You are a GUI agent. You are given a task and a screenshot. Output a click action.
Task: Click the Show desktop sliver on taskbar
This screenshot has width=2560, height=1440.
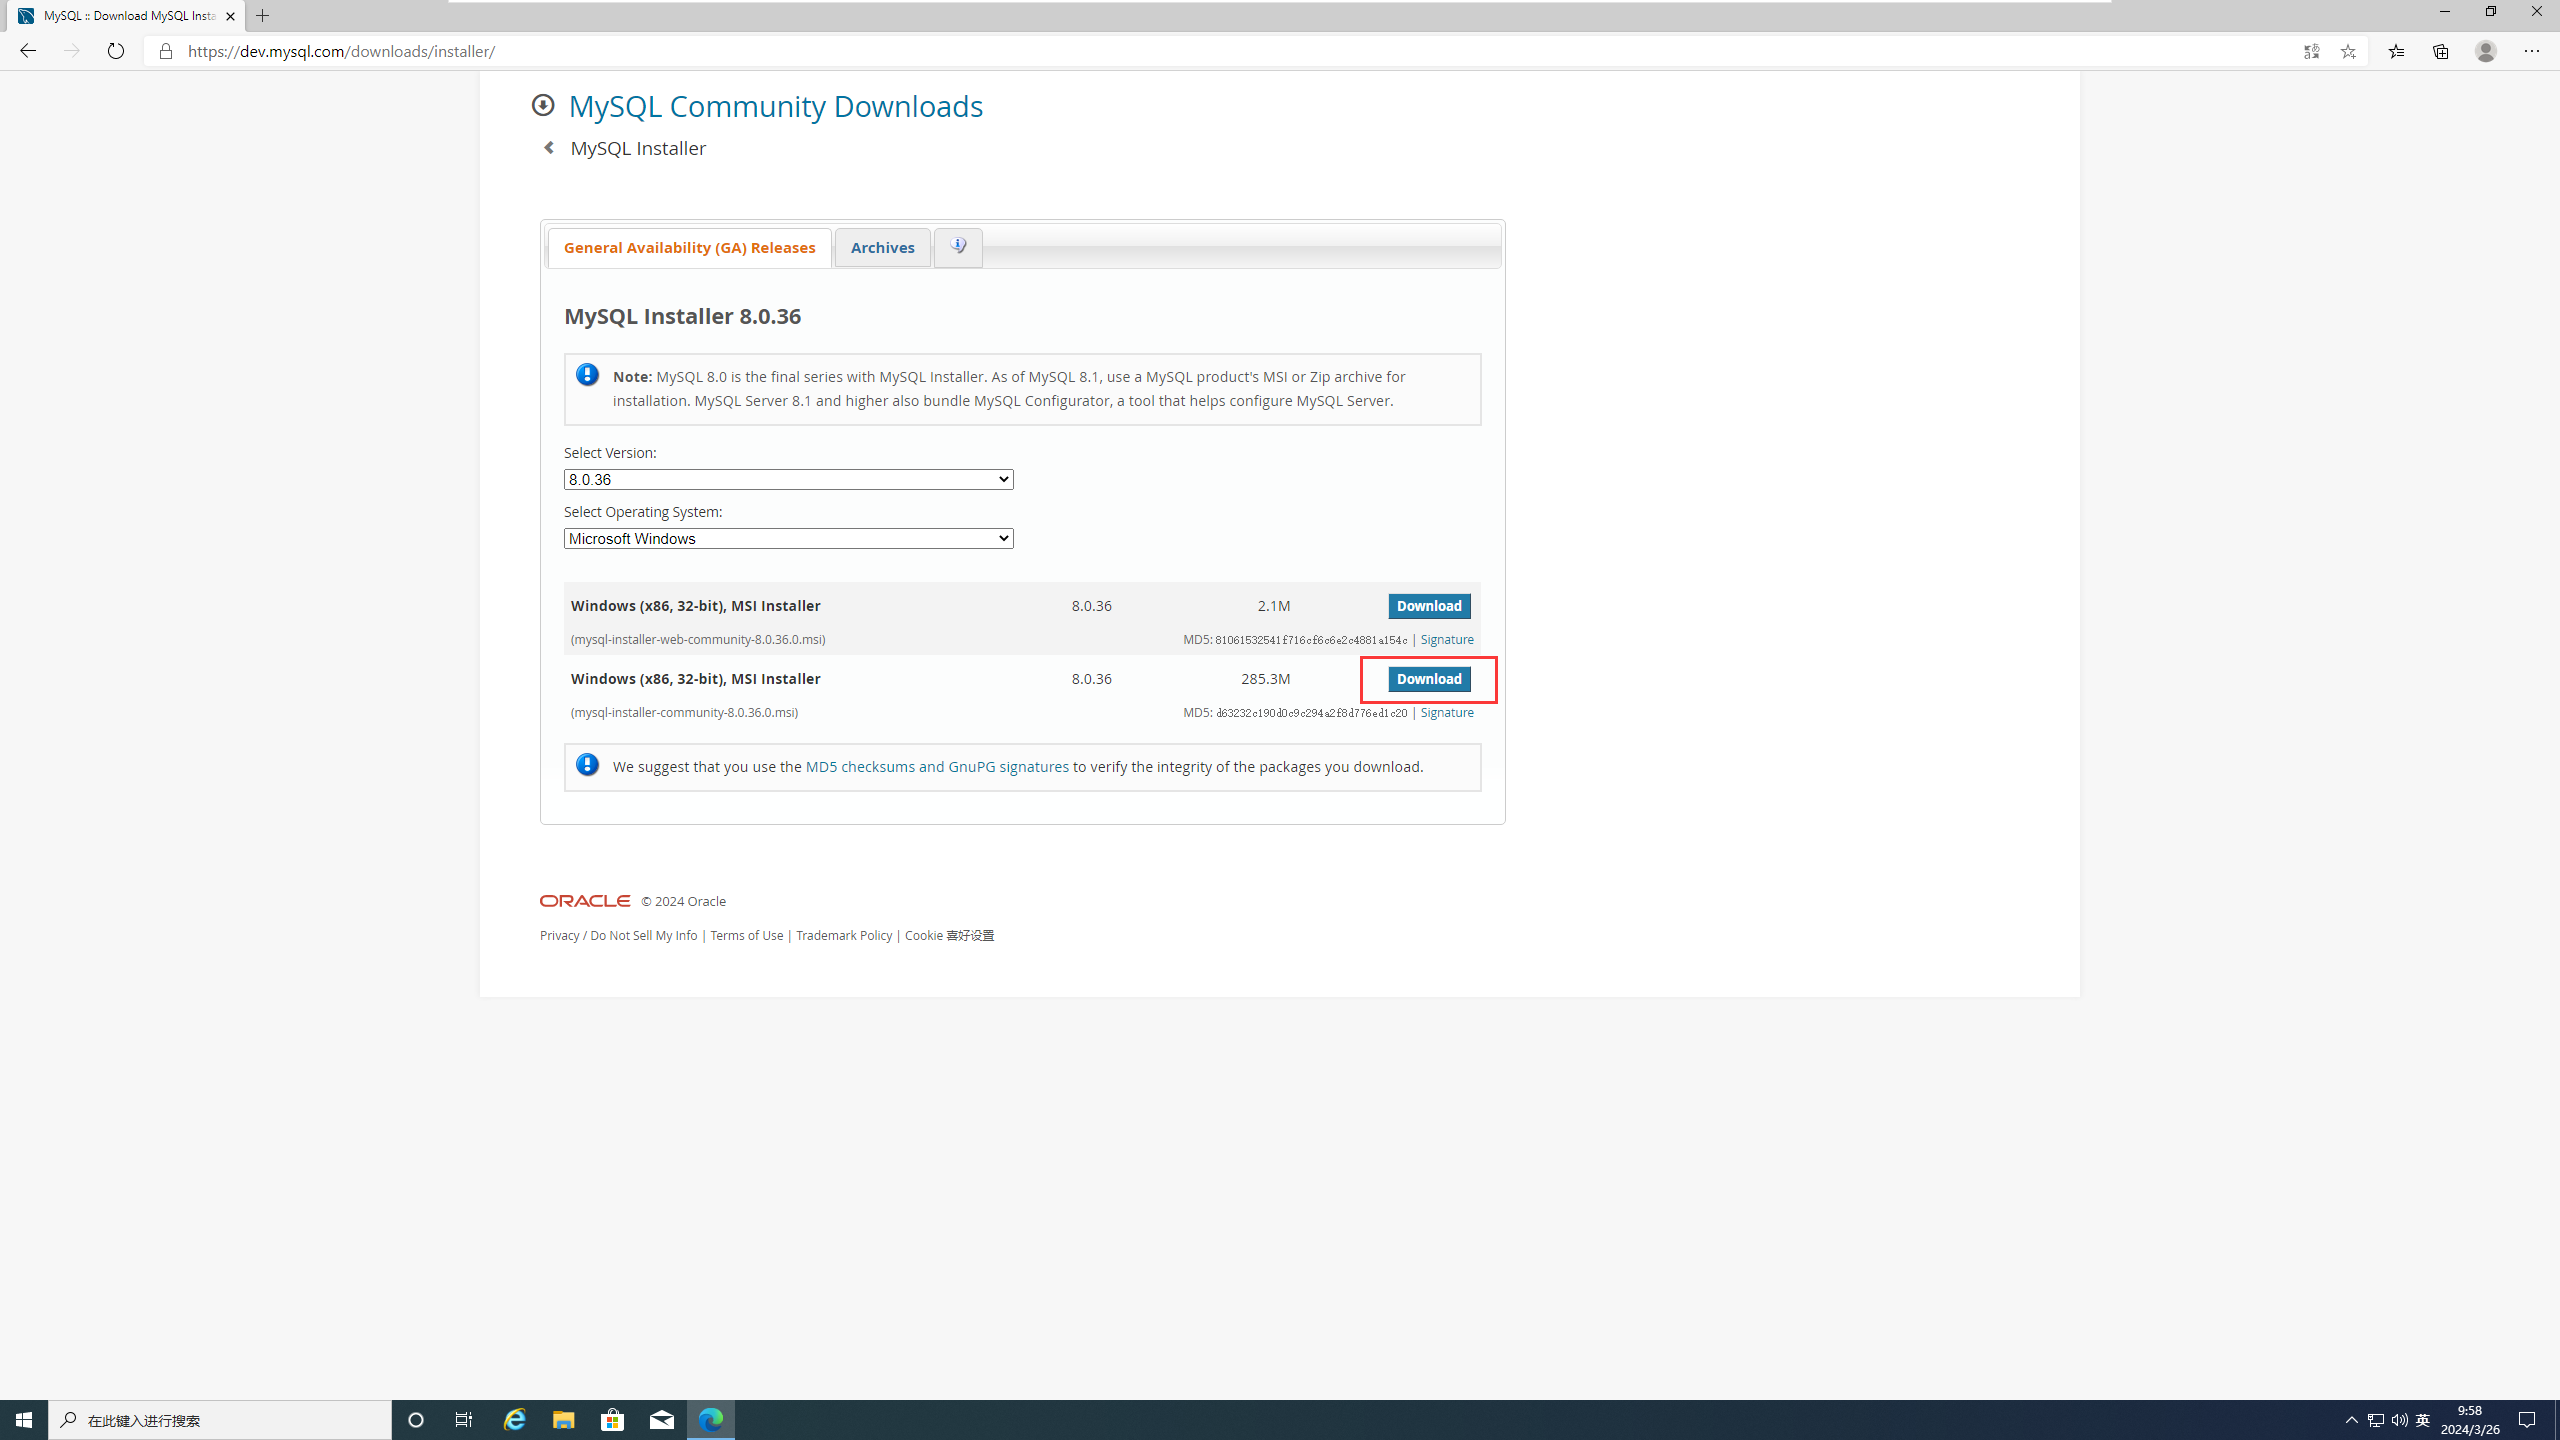coord(2556,1420)
